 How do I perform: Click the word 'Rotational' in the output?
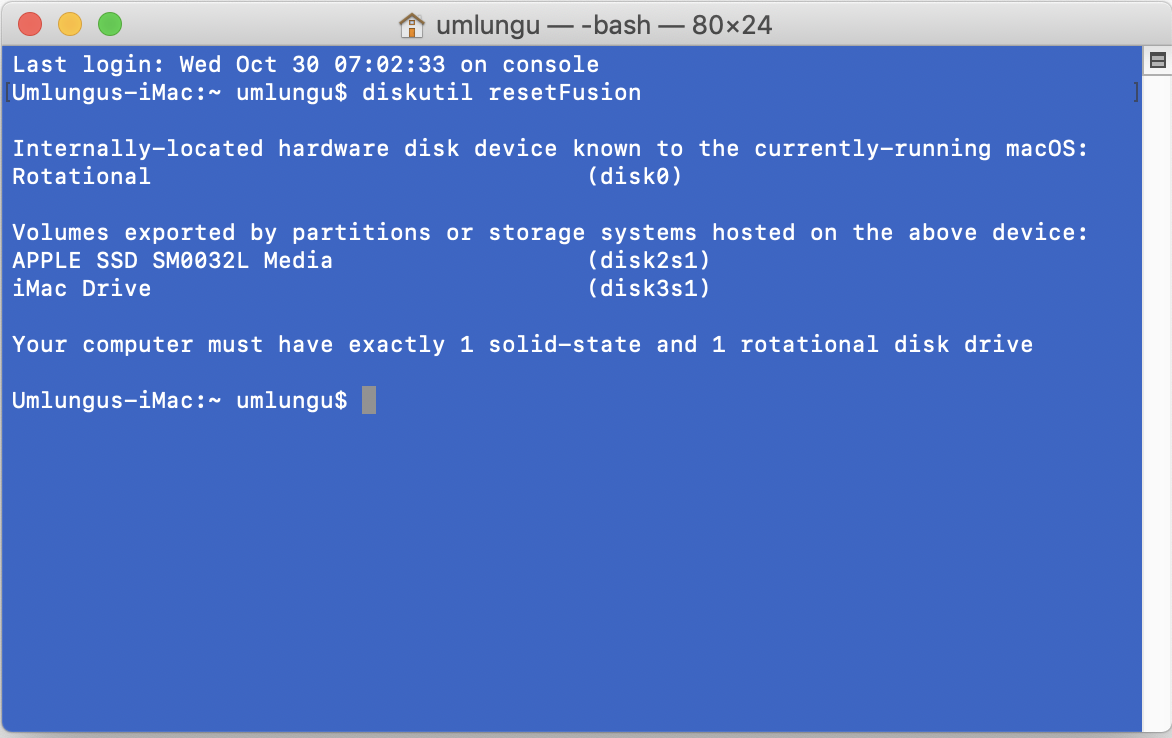(x=82, y=177)
